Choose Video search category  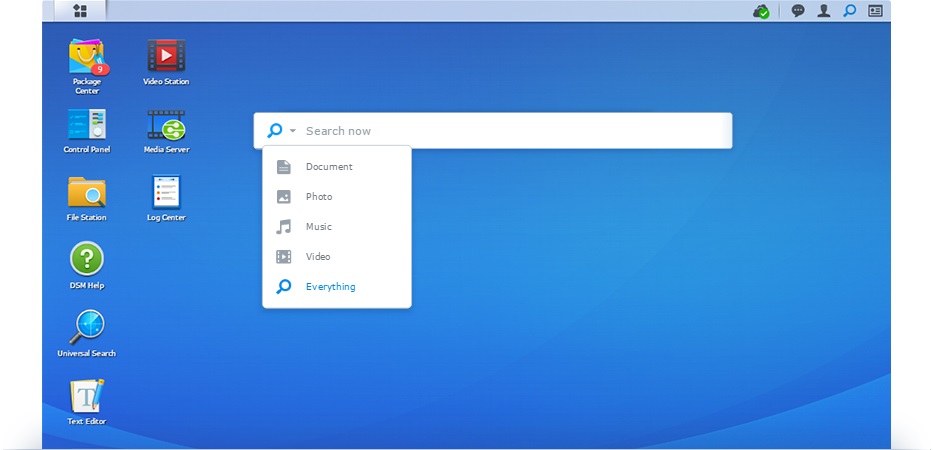click(x=337, y=257)
